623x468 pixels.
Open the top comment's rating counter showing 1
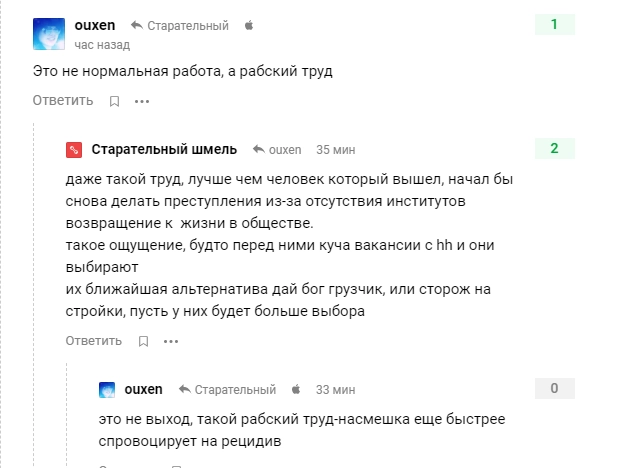pyautogui.click(x=554, y=25)
